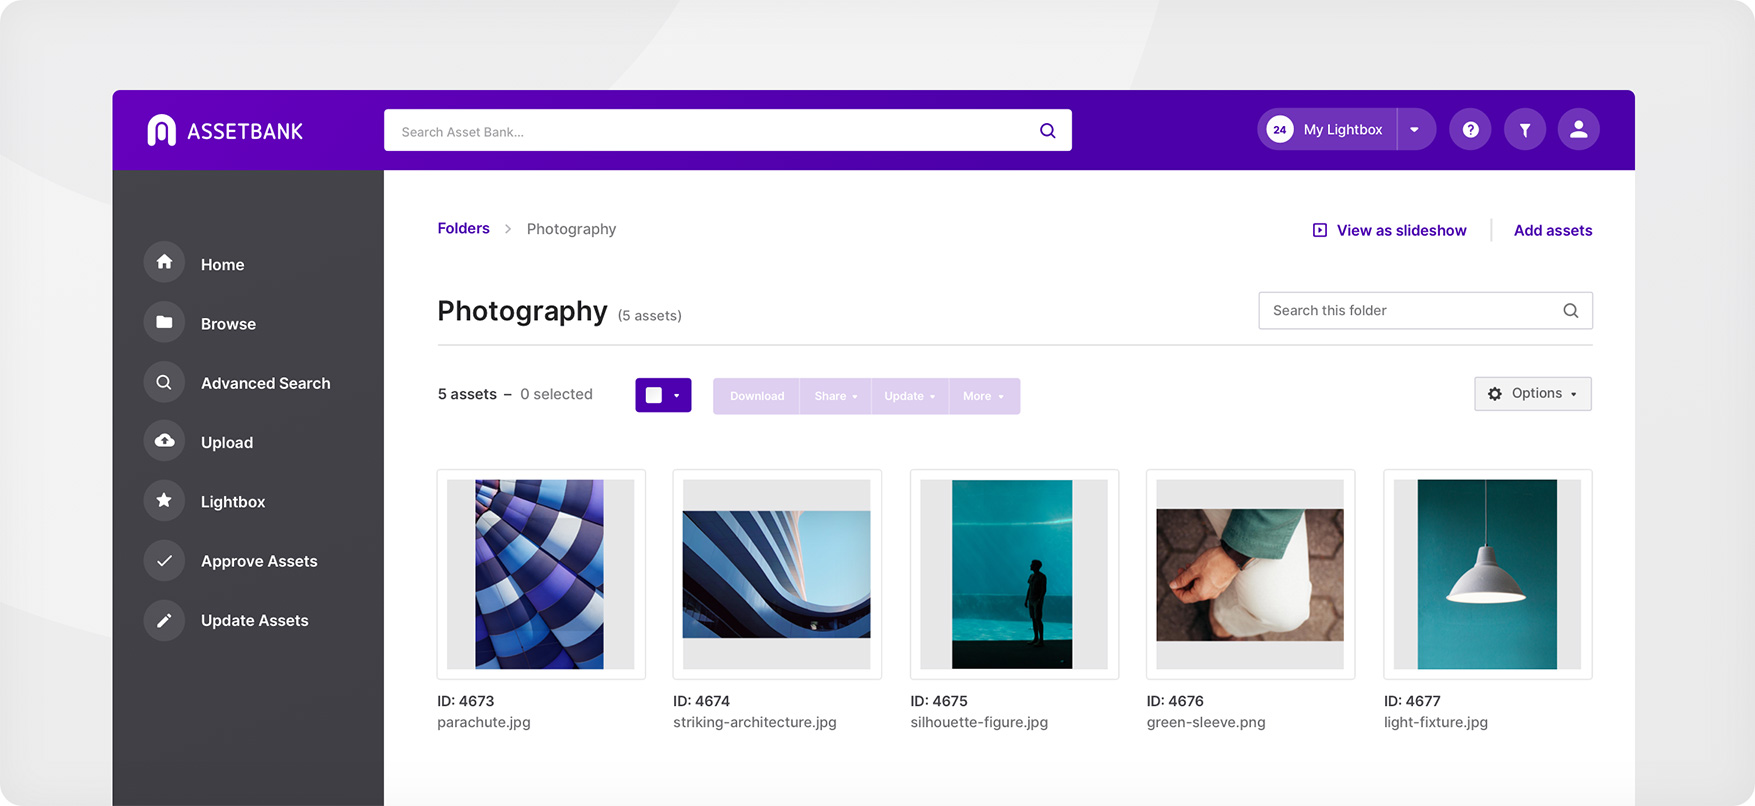Click the Download button
This screenshot has height=806, width=1755.
click(x=756, y=396)
